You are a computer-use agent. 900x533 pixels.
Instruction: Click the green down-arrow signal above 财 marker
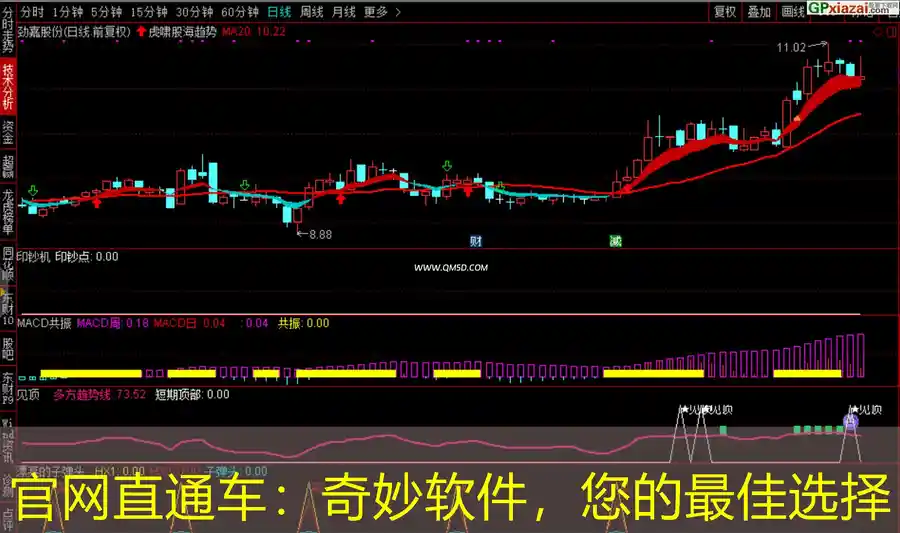447,166
